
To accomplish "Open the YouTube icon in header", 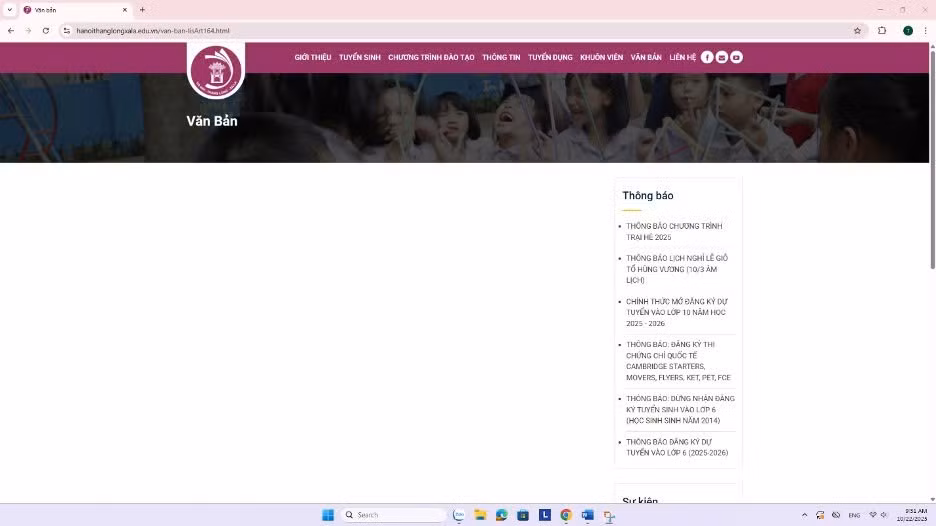I will pyautogui.click(x=736, y=57).
